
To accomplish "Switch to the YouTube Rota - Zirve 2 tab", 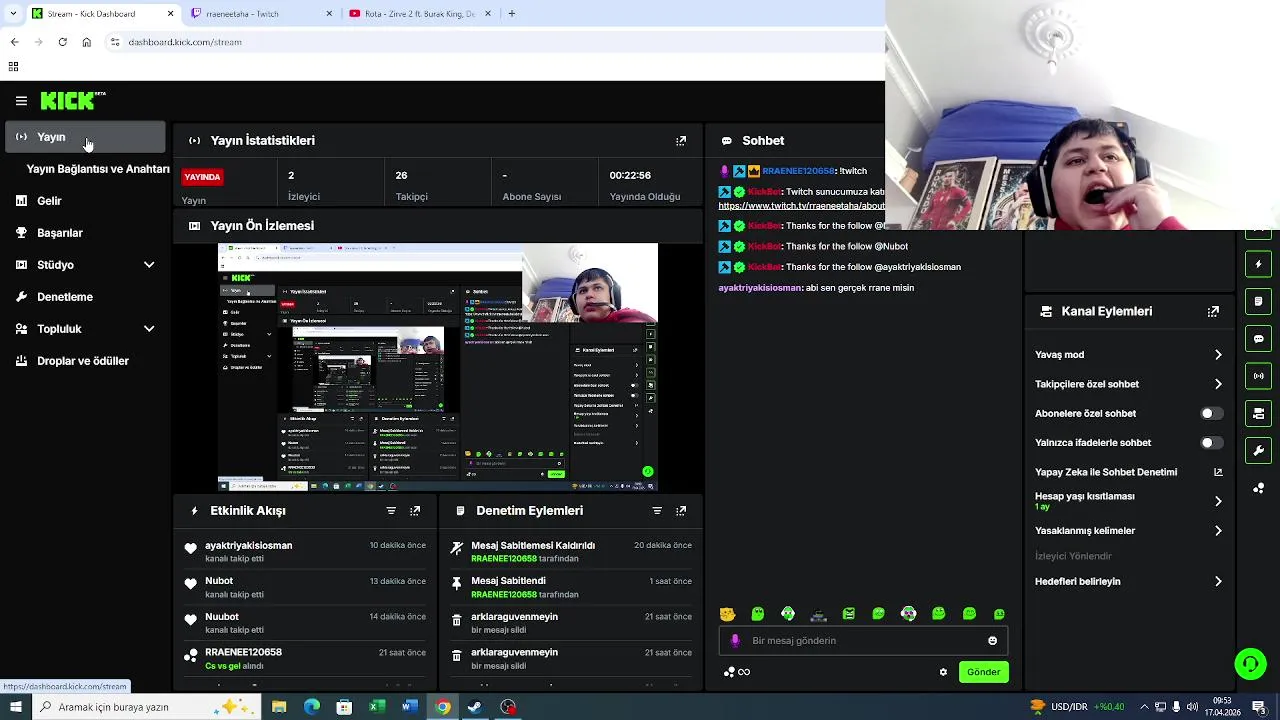I will pyautogui.click(x=420, y=14).
